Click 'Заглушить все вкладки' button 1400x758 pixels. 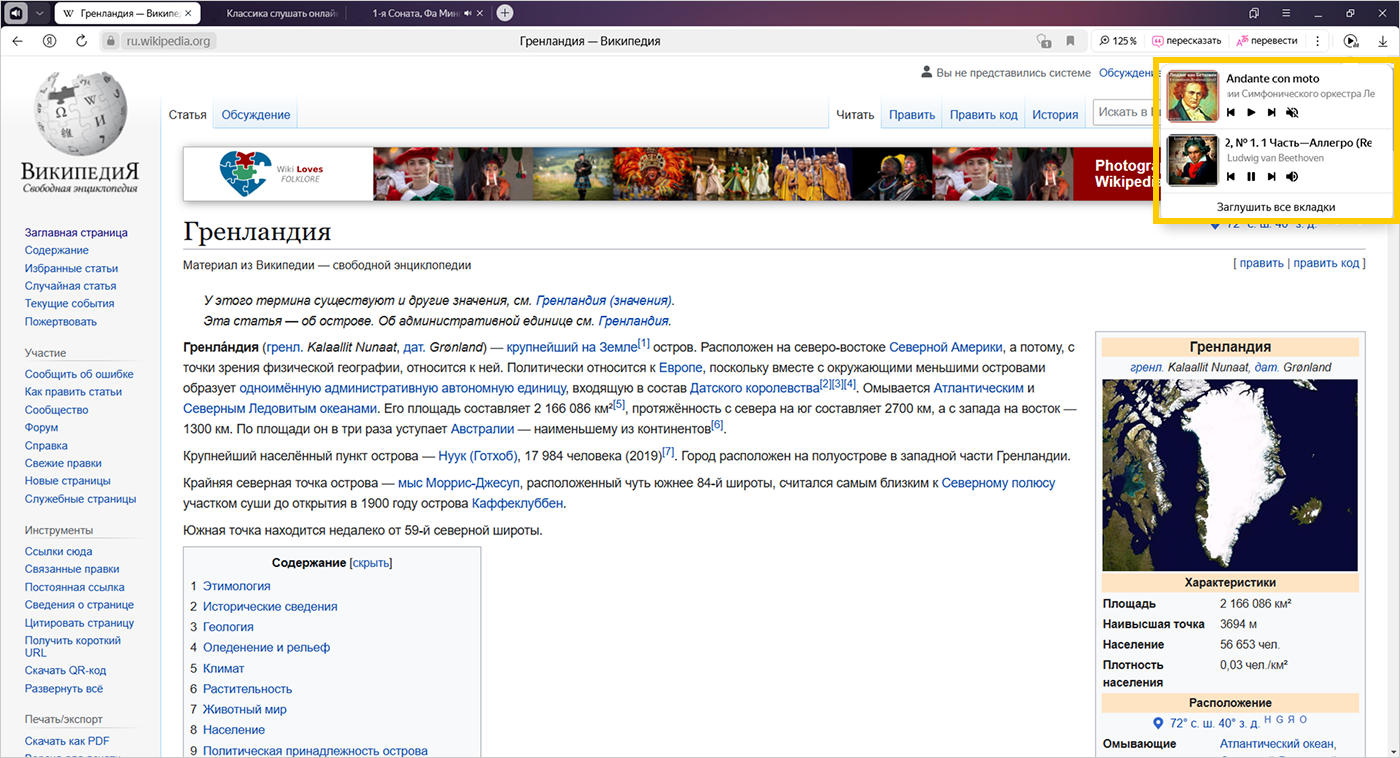[x=1275, y=207]
